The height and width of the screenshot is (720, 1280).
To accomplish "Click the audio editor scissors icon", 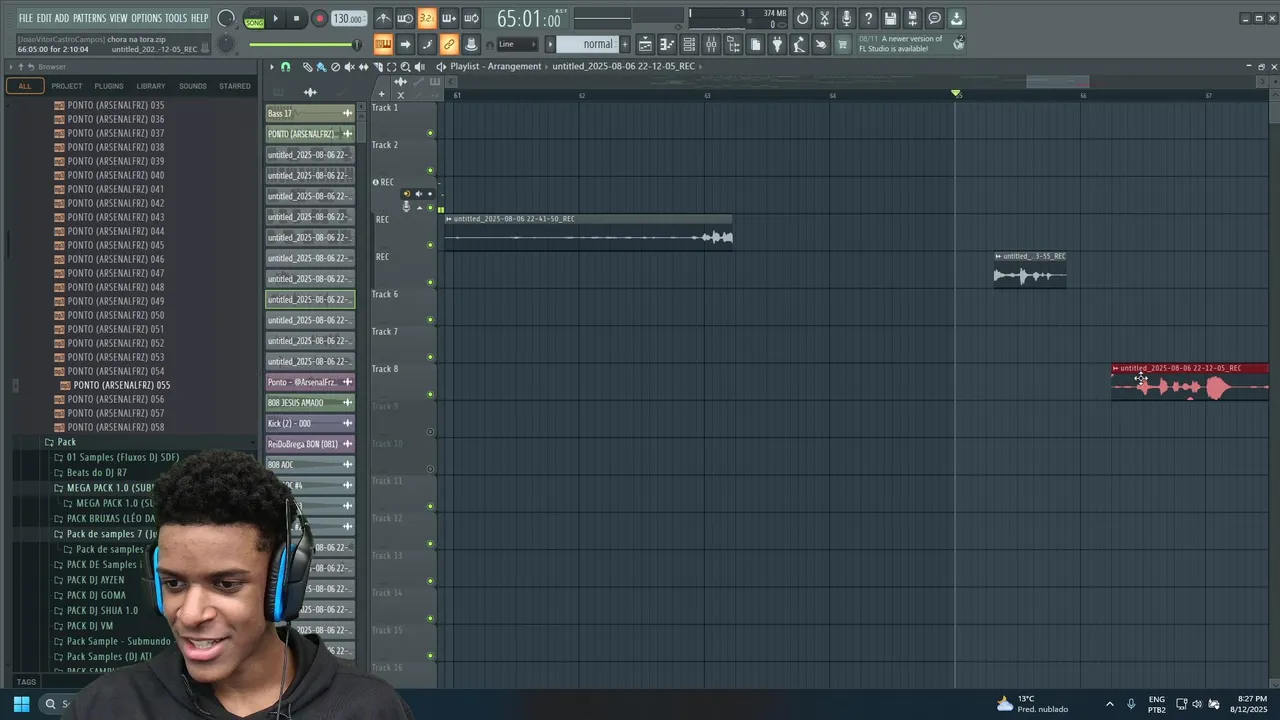I will [824, 18].
